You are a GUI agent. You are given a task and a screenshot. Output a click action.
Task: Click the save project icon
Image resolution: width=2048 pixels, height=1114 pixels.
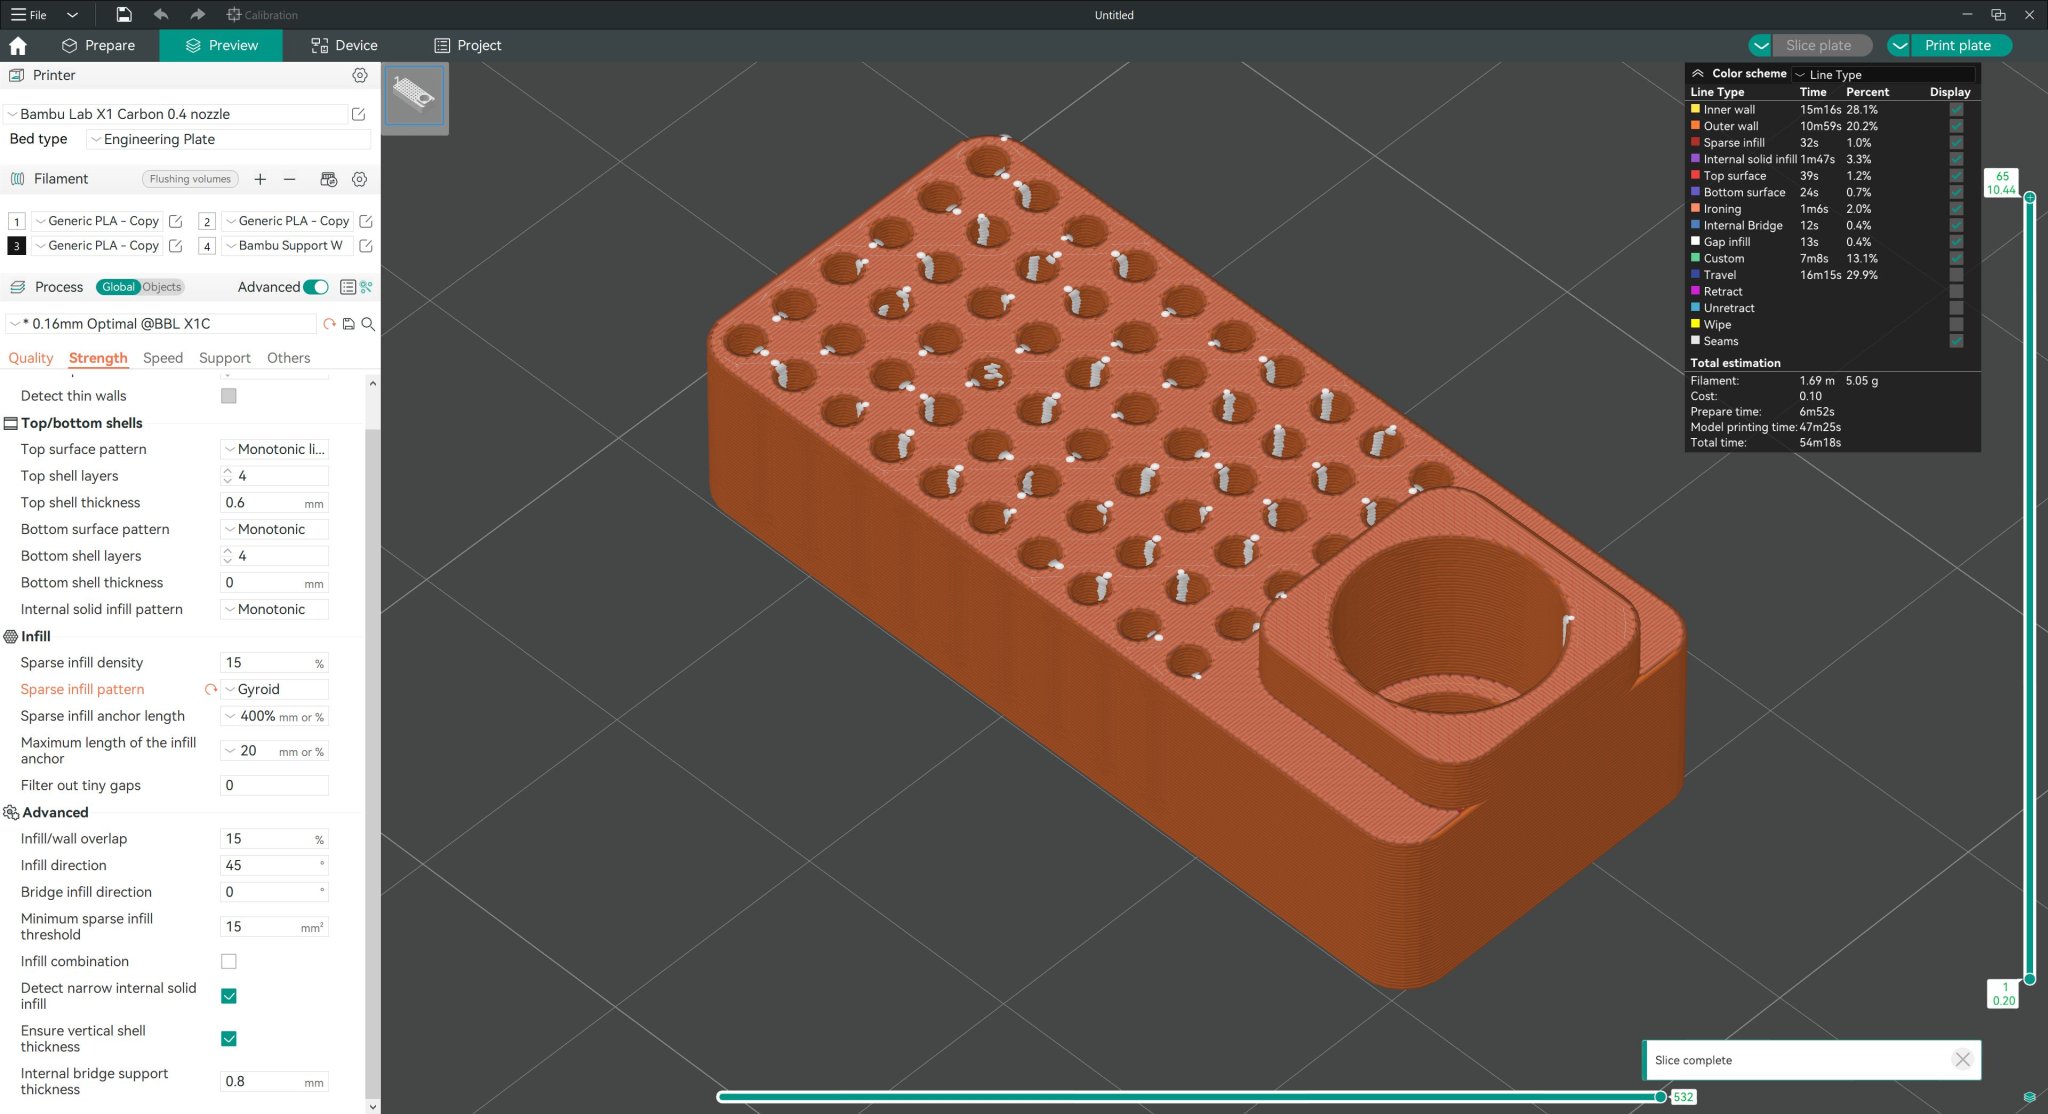tap(123, 14)
